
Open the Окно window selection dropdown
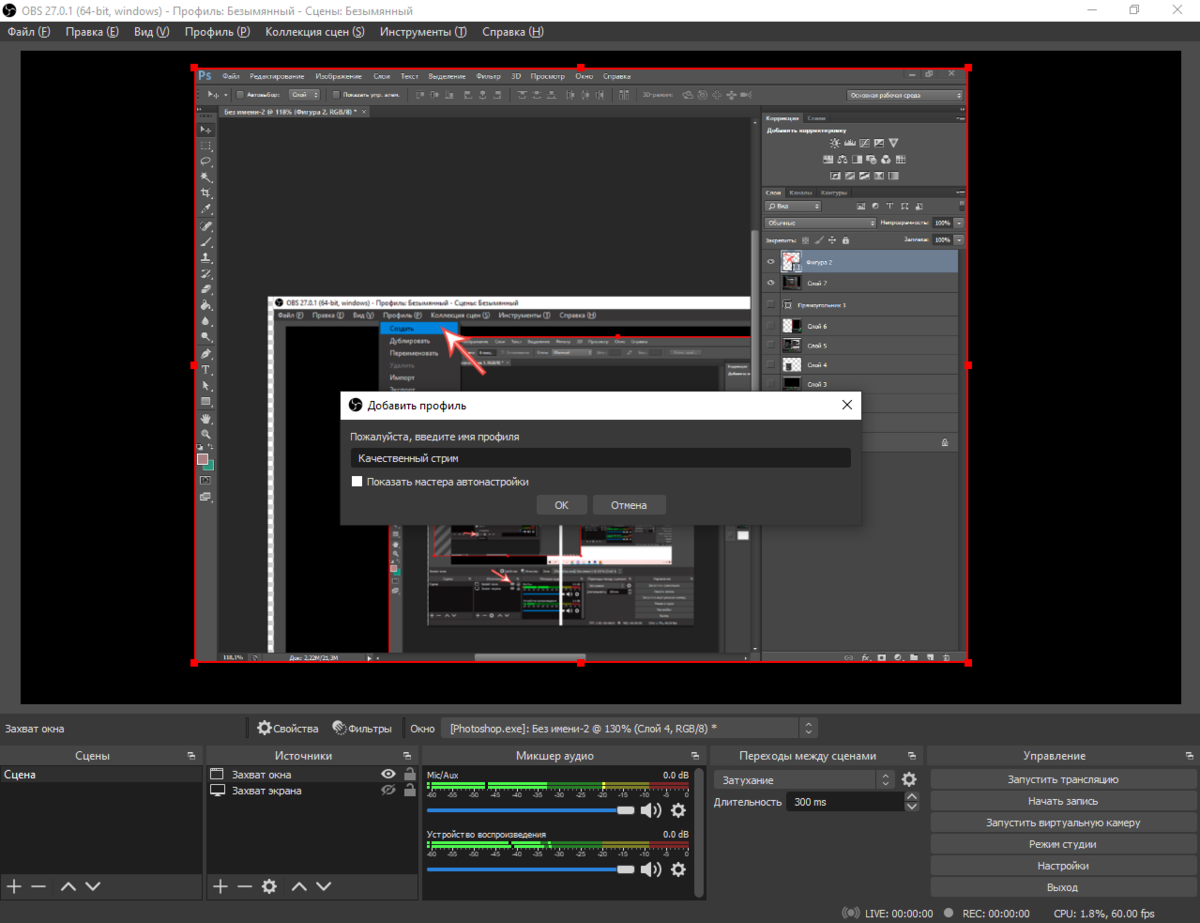coord(628,728)
